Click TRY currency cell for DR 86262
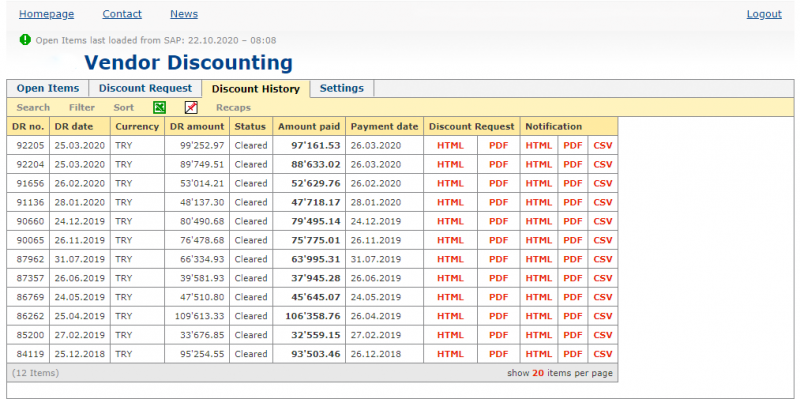Image resolution: width=800 pixels, height=399 pixels. pyautogui.click(x=137, y=316)
